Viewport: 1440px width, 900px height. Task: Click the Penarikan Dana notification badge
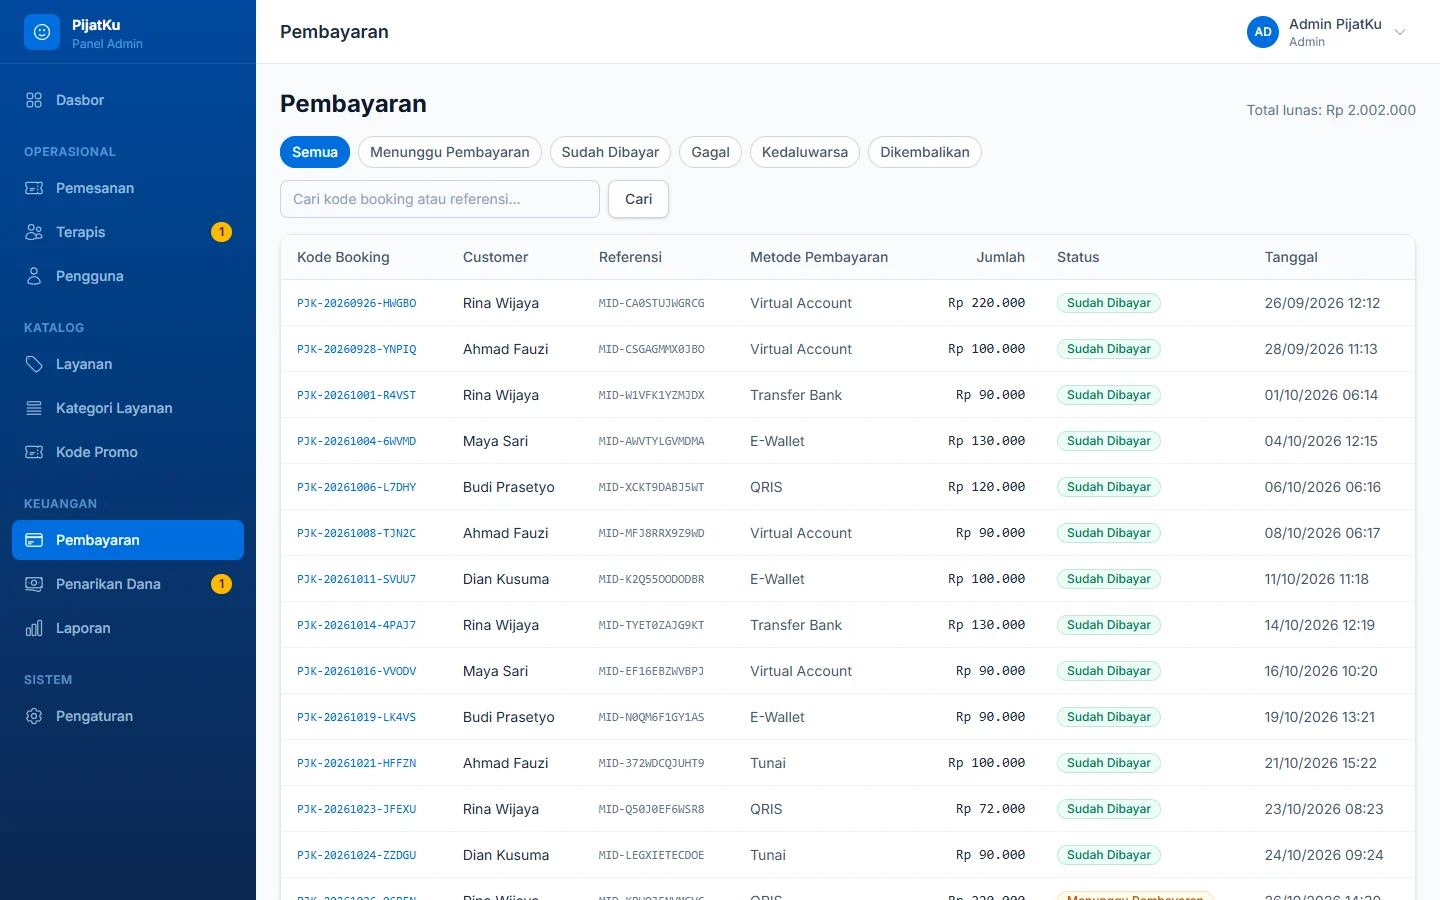[222, 584]
